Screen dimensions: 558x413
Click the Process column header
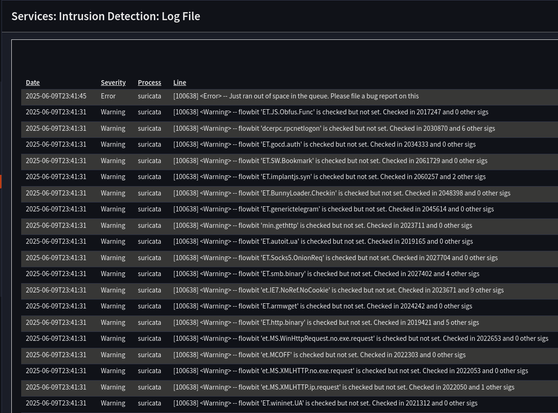coord(149,83)
